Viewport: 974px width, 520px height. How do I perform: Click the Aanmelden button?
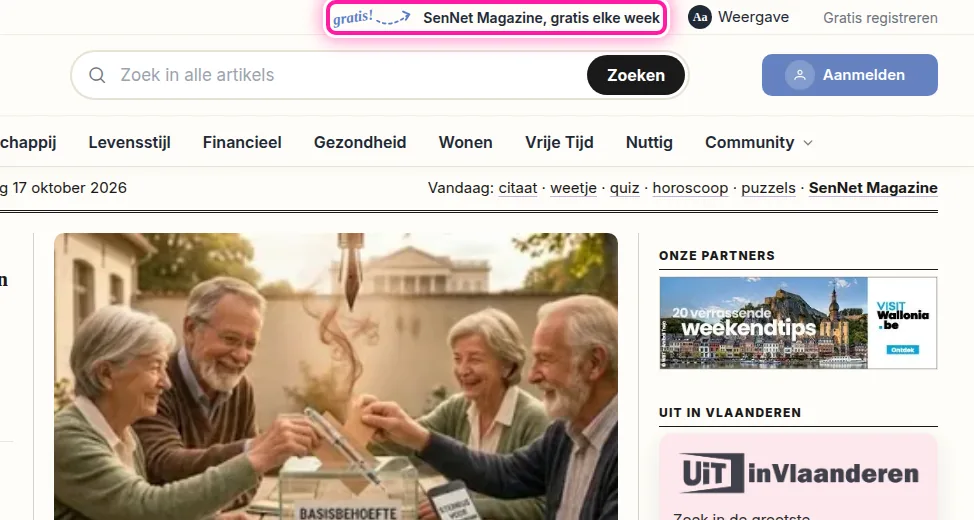(850, 75)
